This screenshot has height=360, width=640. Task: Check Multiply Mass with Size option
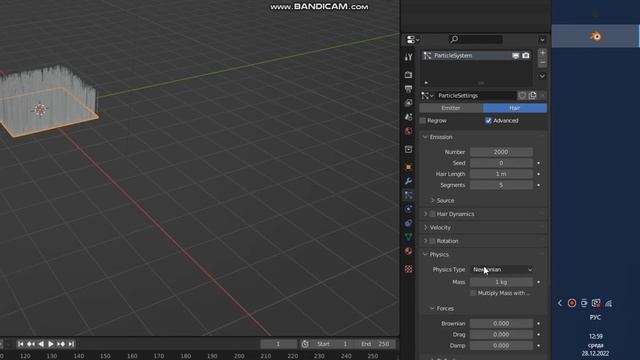[x=473, y=293]
